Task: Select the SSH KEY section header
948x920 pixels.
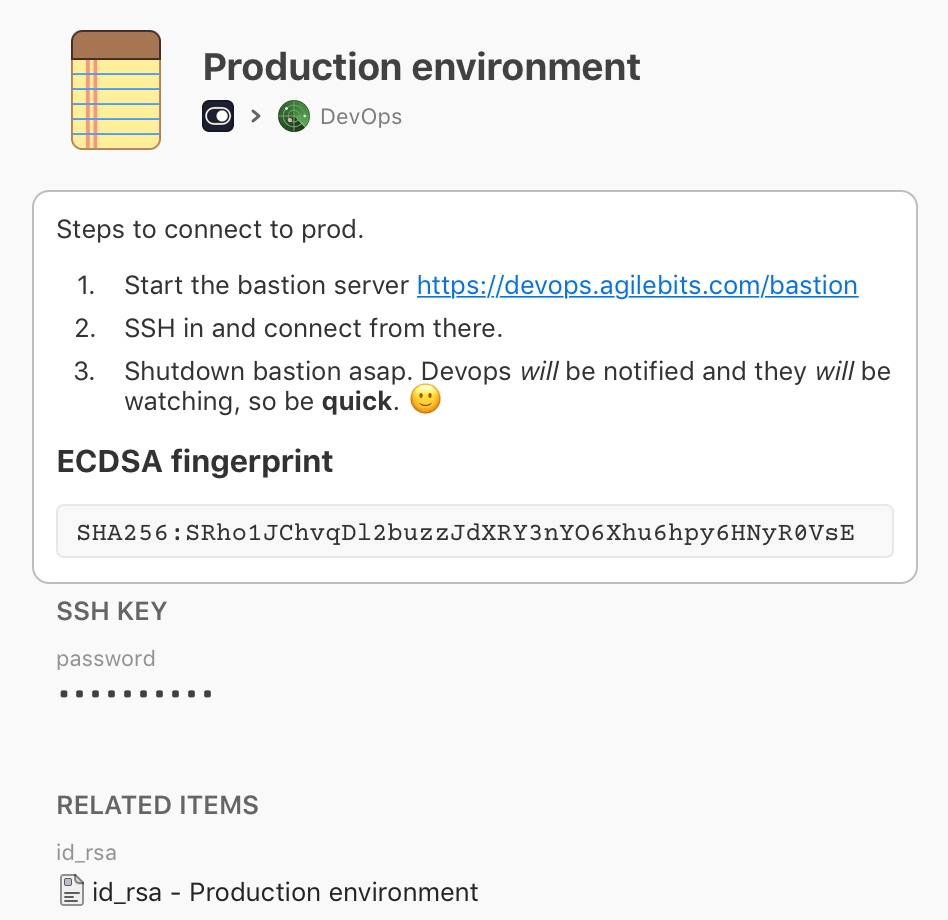Action: (112, 611)
